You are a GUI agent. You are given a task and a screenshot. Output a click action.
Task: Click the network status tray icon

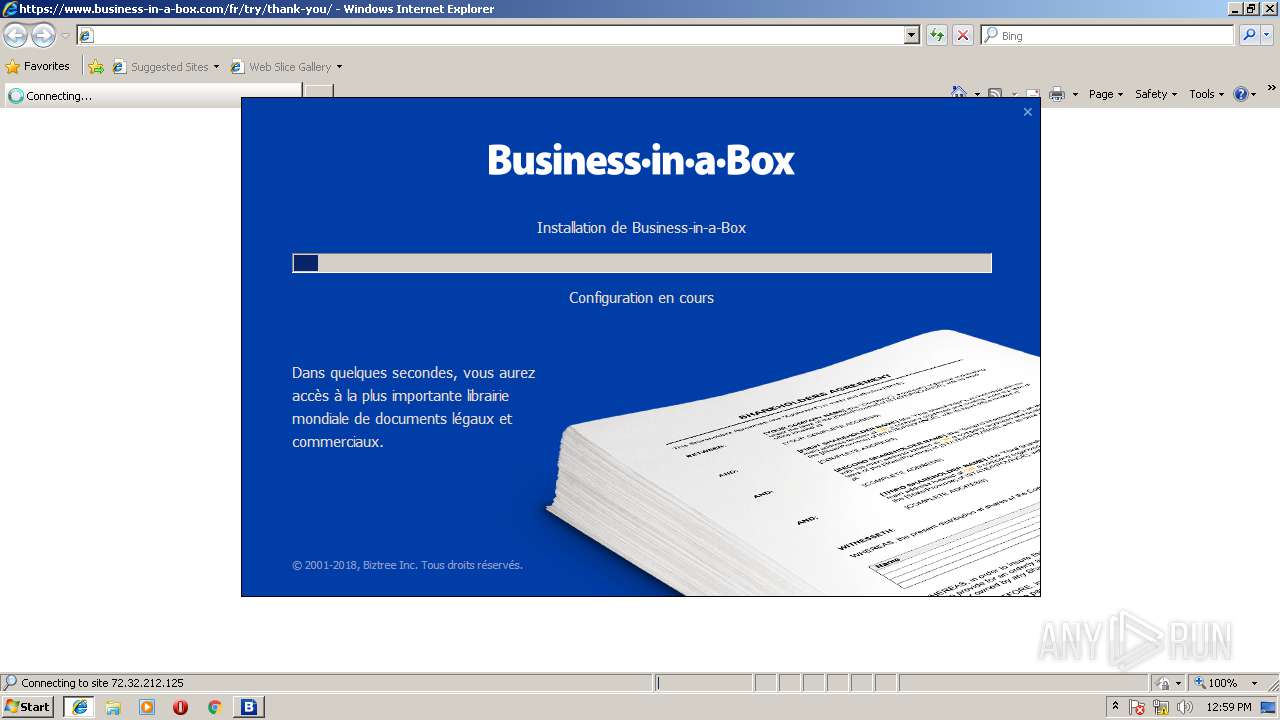point(1161,707)
